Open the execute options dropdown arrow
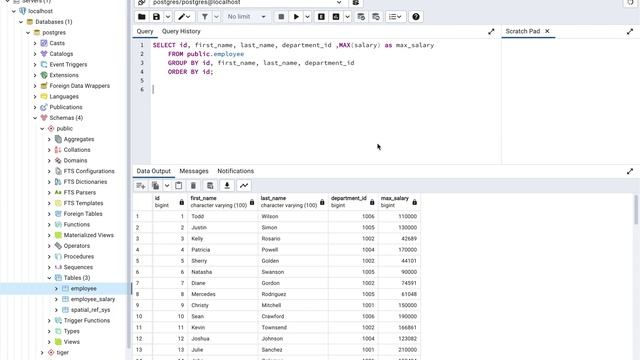The image size is (640, 360). tap(307, 17)
